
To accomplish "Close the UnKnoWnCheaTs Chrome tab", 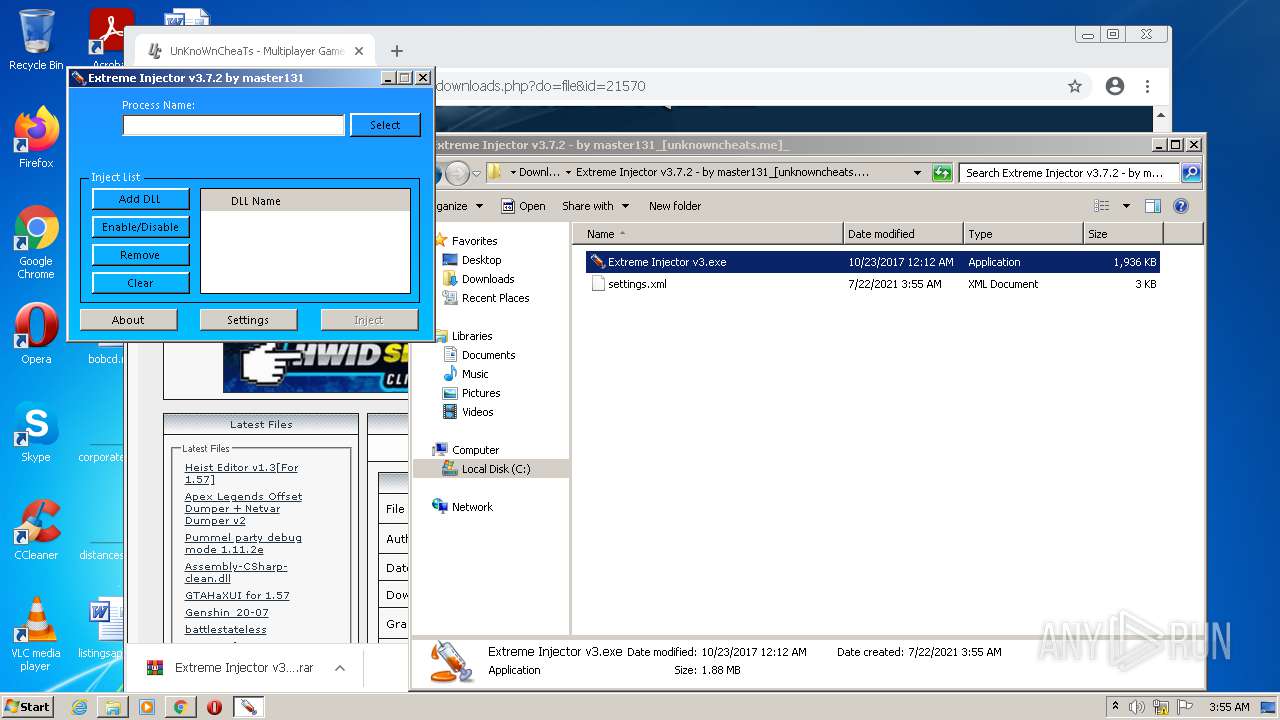I will 360,51.
